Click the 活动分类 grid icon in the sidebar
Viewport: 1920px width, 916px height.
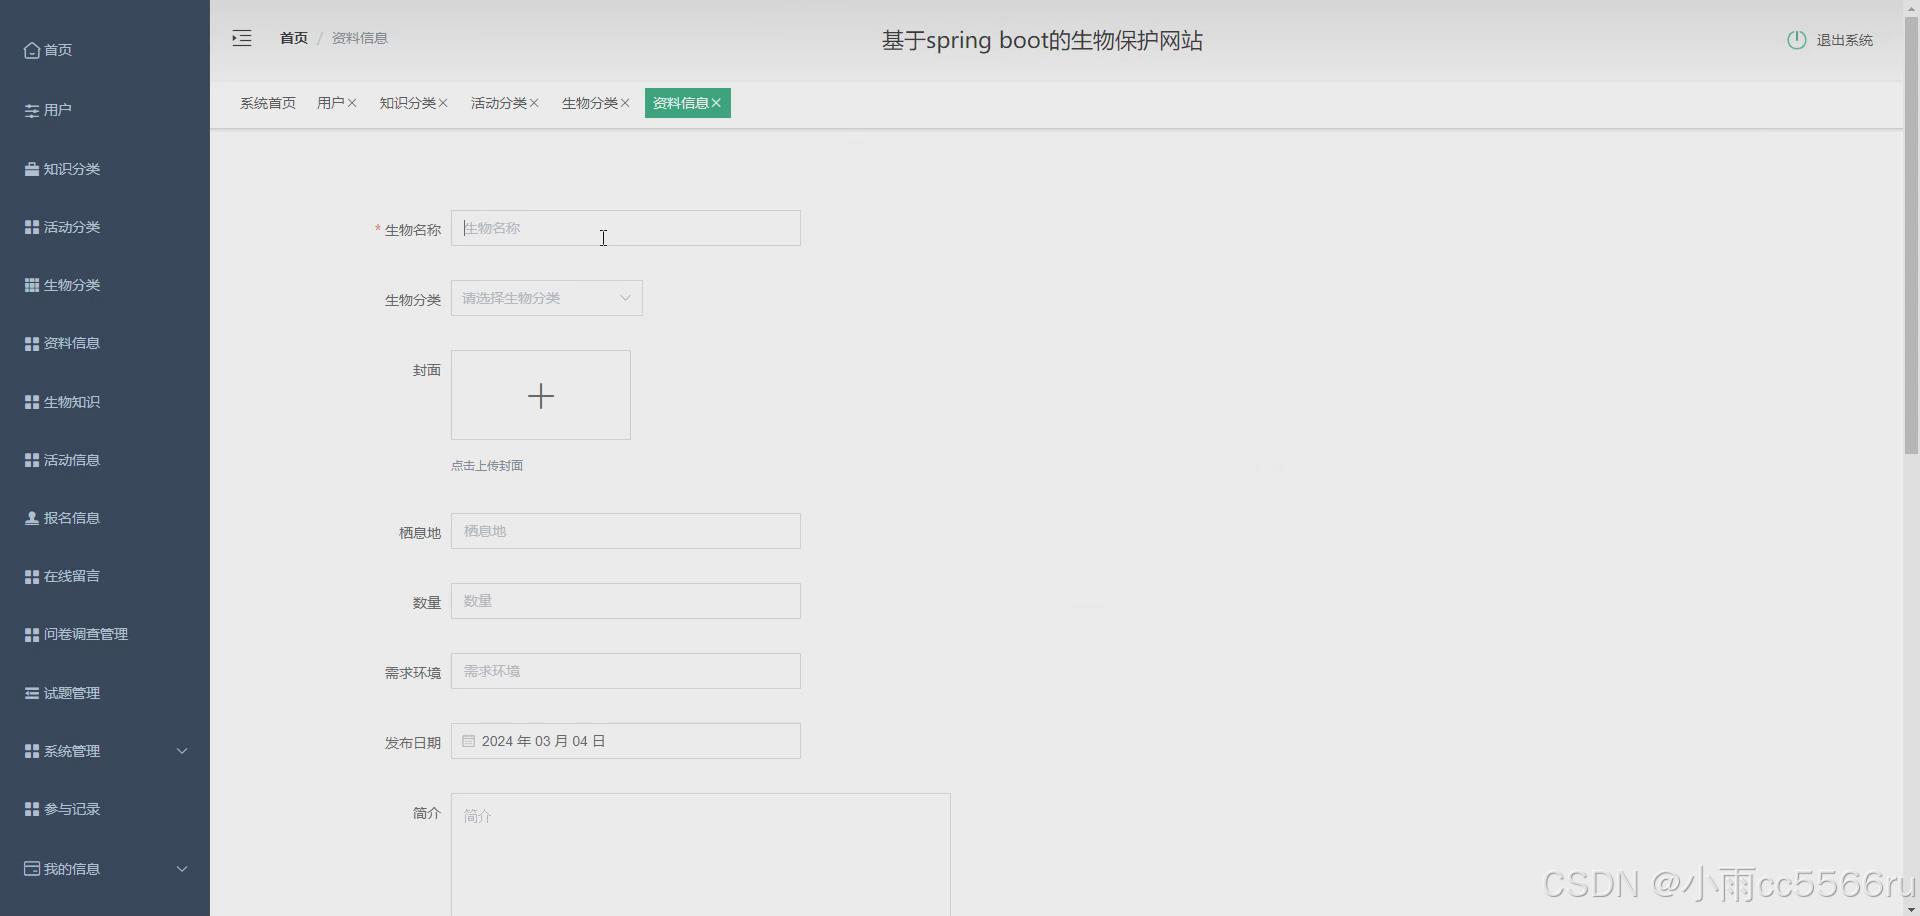32,227
